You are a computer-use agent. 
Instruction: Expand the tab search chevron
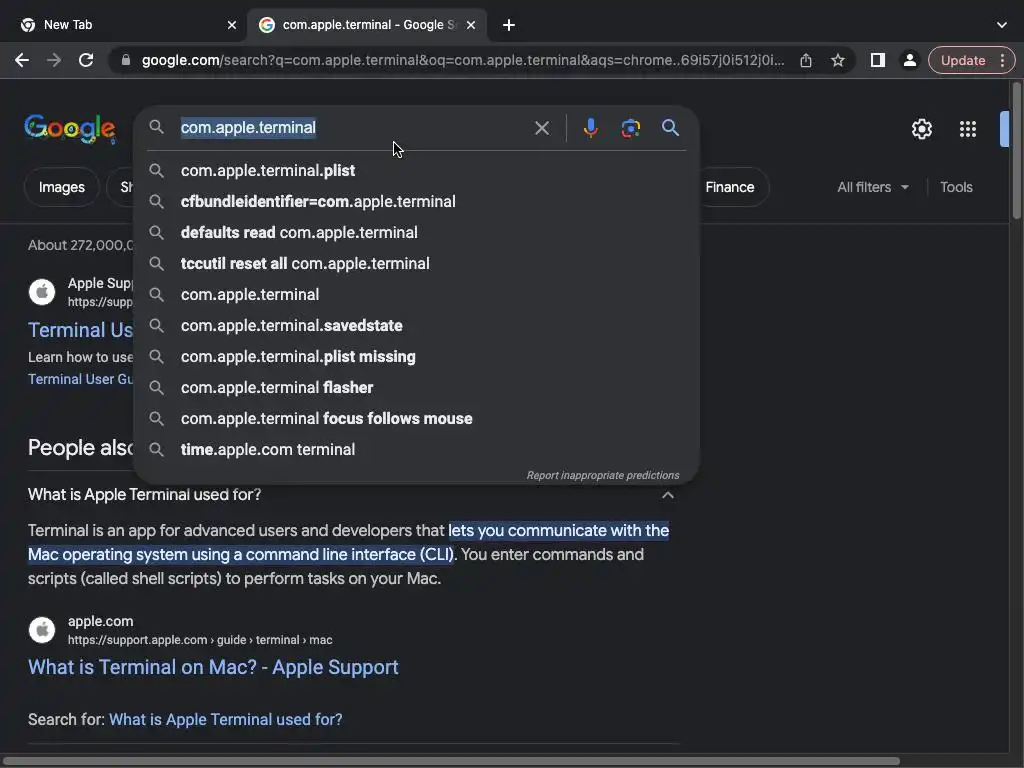pyautogui.click(x=1002, y=25)
